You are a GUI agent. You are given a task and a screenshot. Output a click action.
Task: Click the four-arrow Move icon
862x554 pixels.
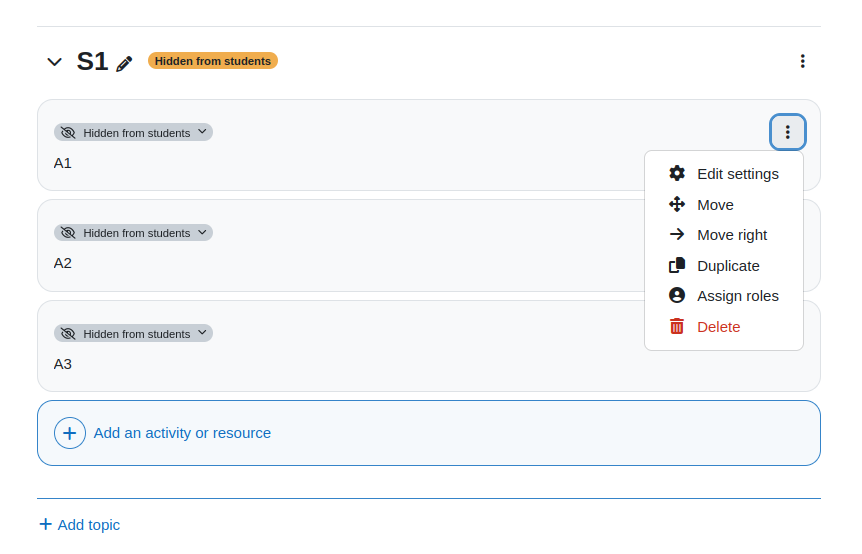click(x=677, y=204)
